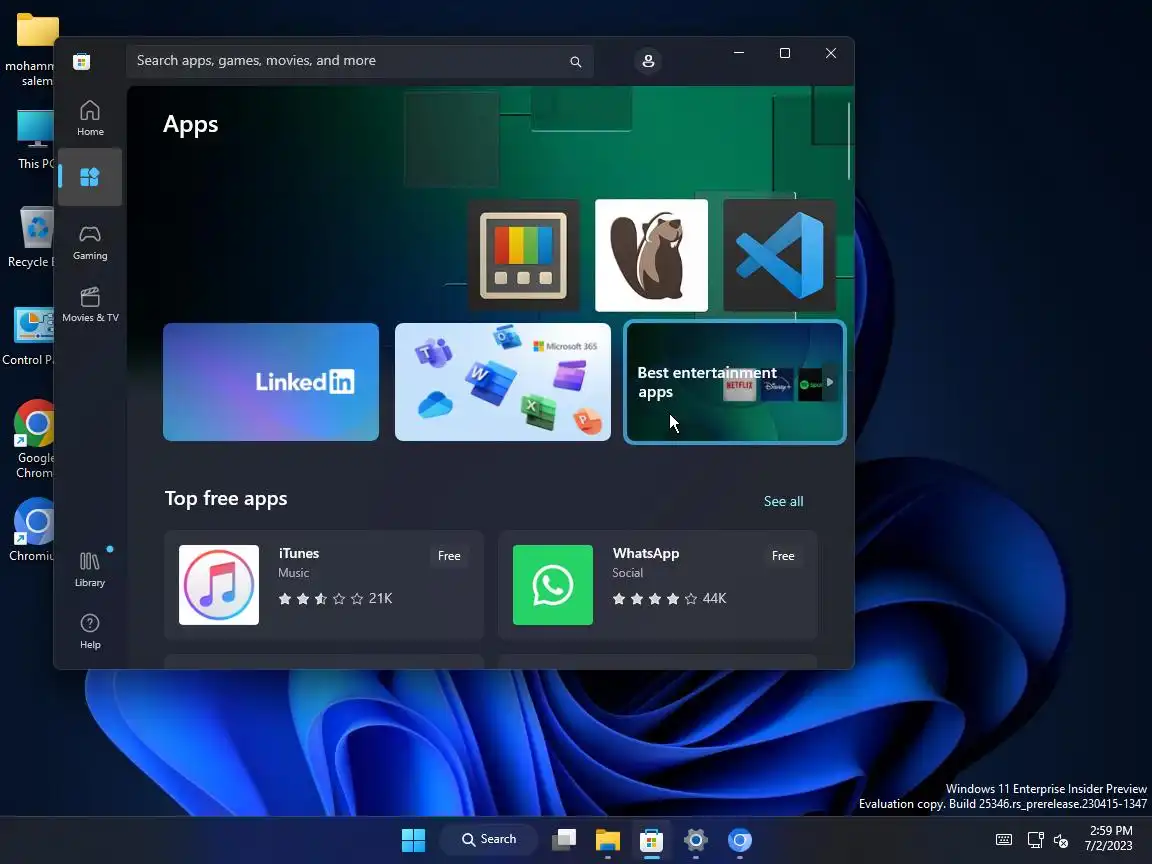Open the account profile icon
This screenshot has height=864, width=1152.
(648, 61)
